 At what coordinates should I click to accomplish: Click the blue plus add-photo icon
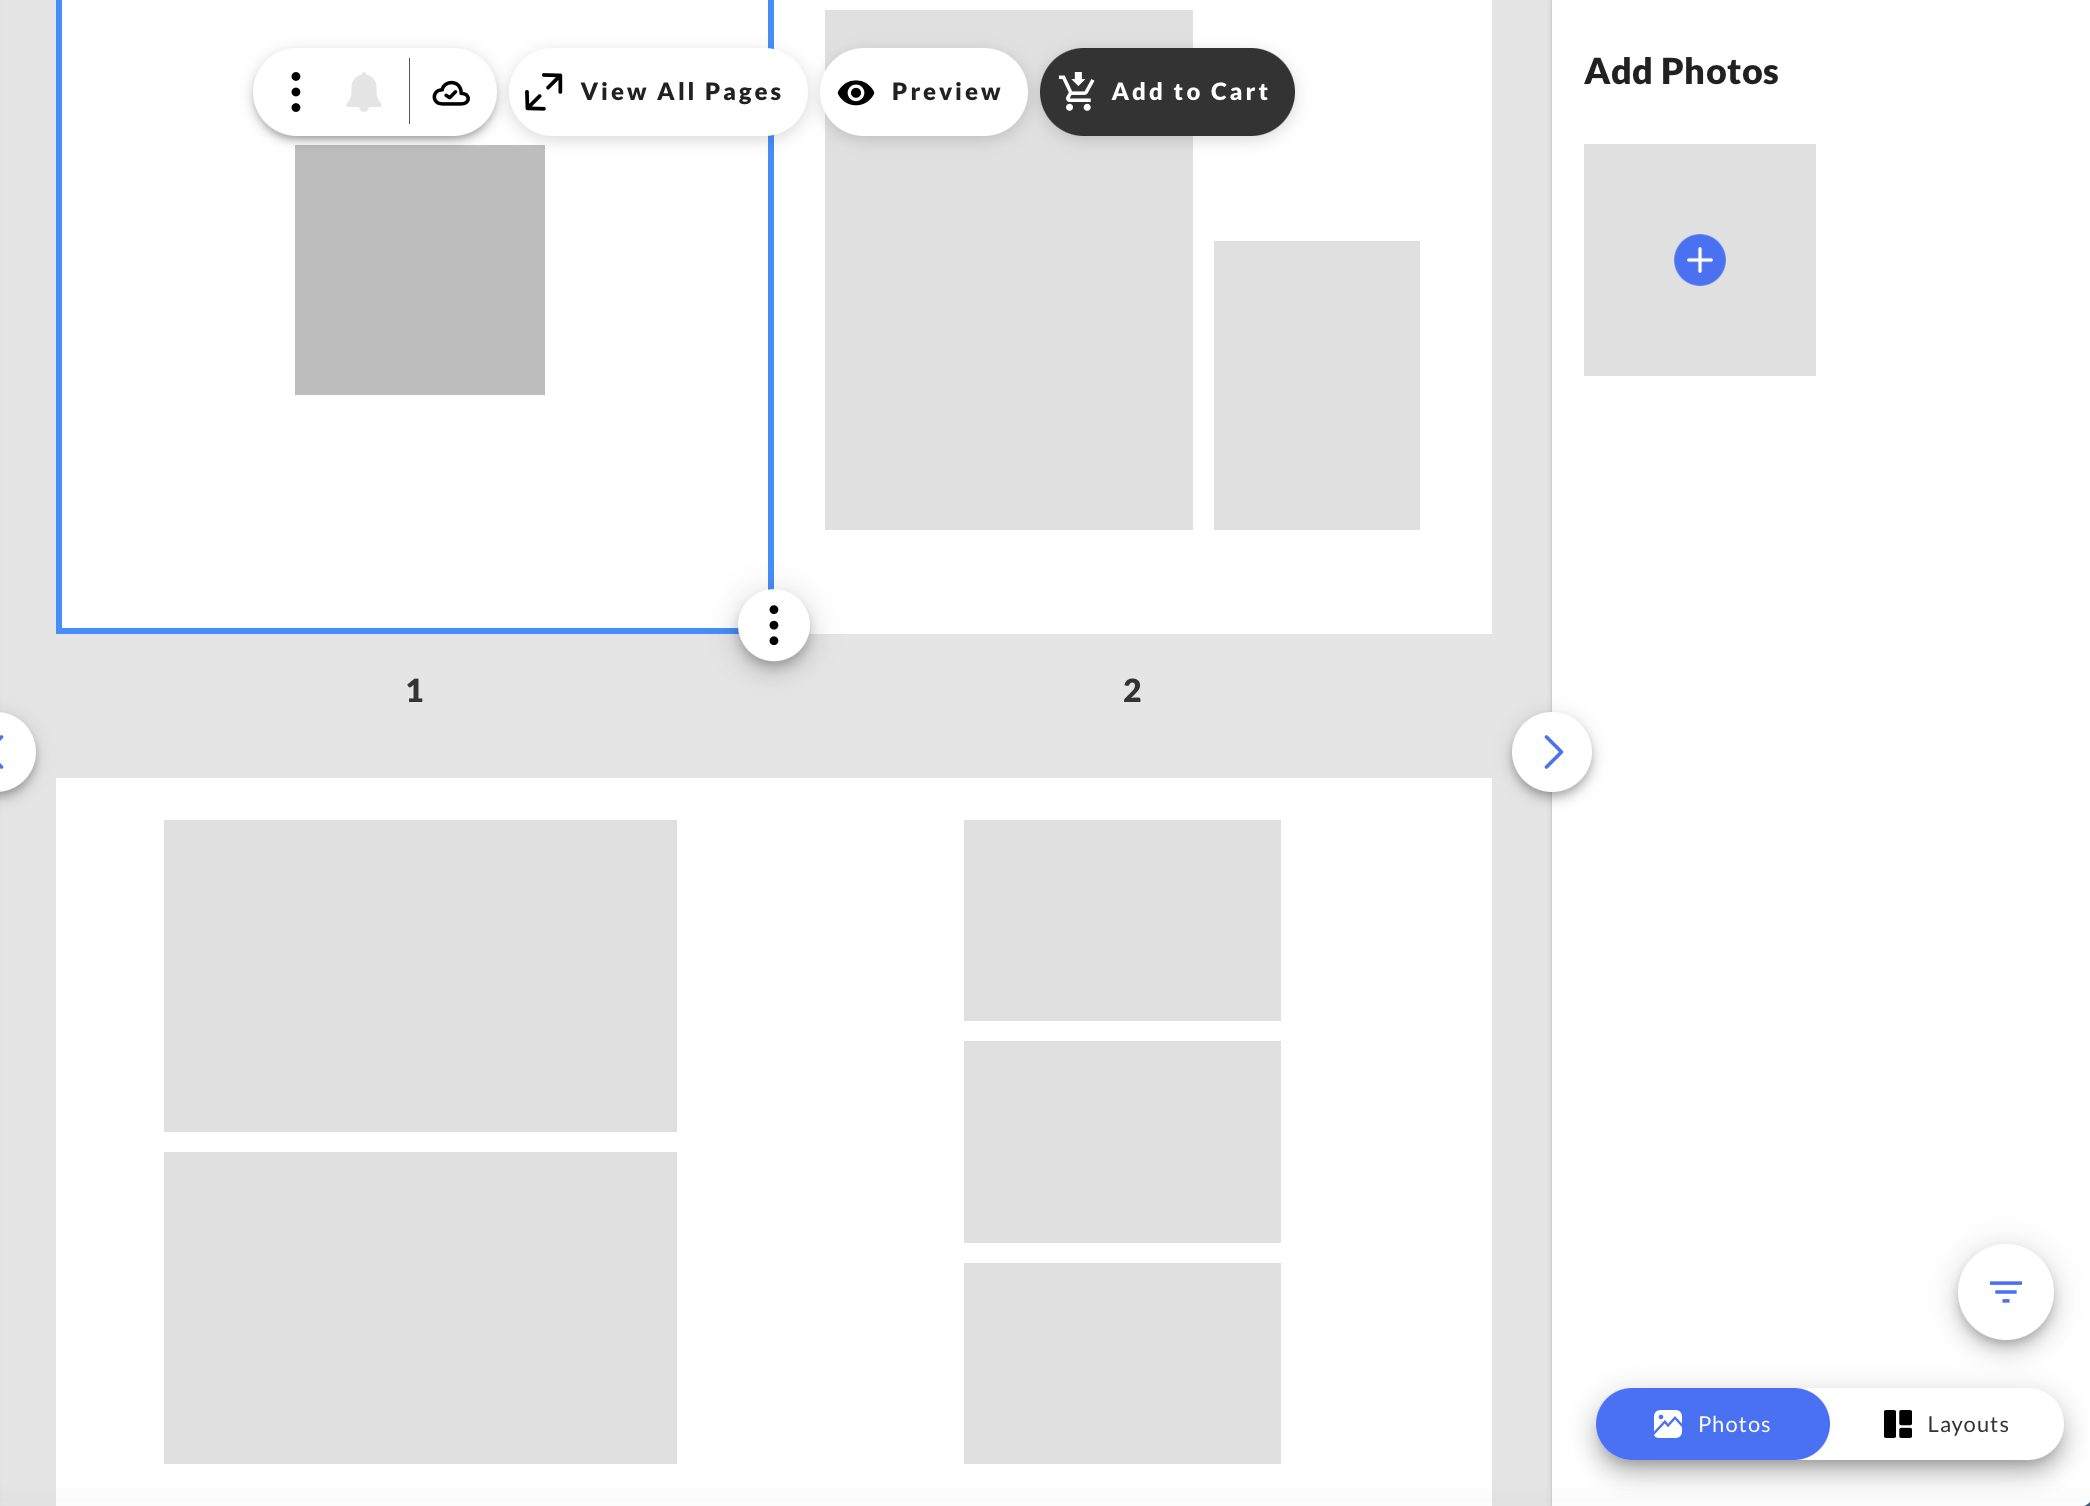tap(1699, 260)
